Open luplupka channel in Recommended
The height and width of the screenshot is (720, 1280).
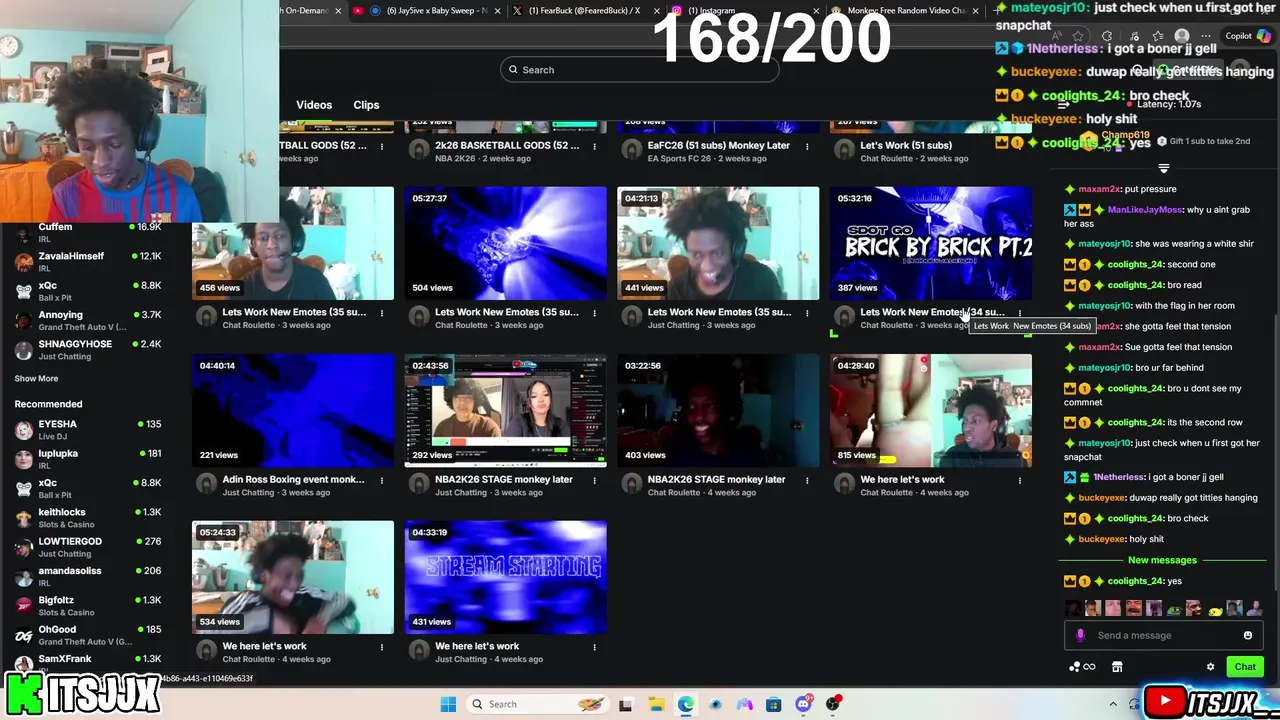pyautogui.click(x=88, y=459)
